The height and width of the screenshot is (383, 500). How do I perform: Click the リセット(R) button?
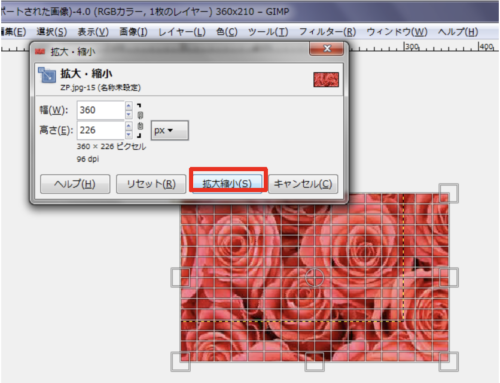[151, 184]
